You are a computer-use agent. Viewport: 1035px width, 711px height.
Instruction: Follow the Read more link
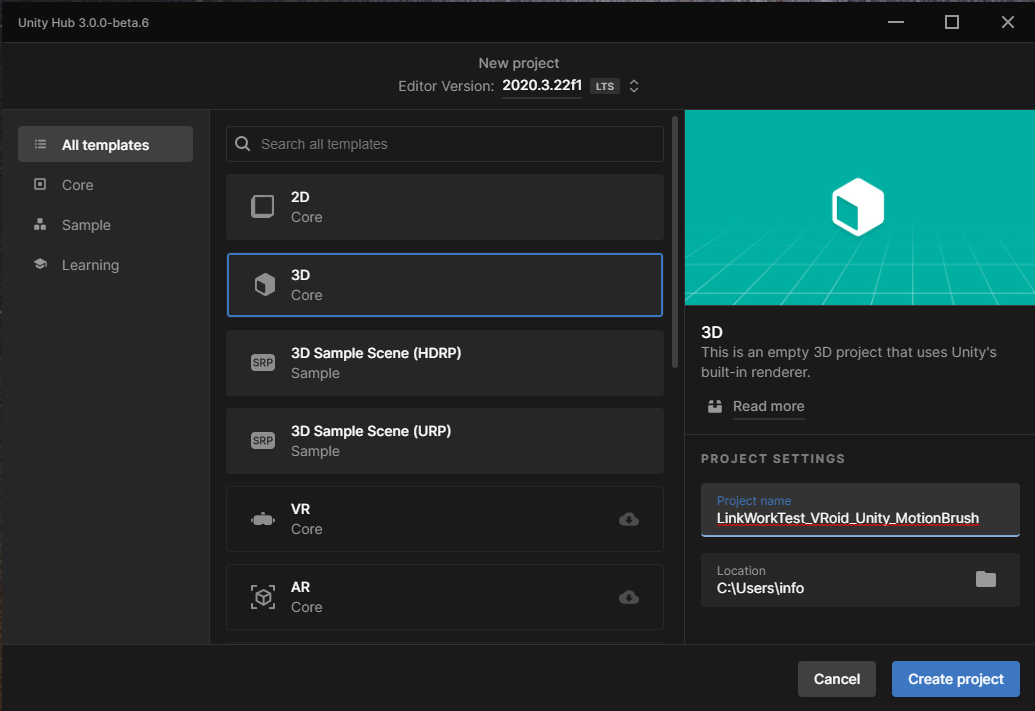[768, 406]
